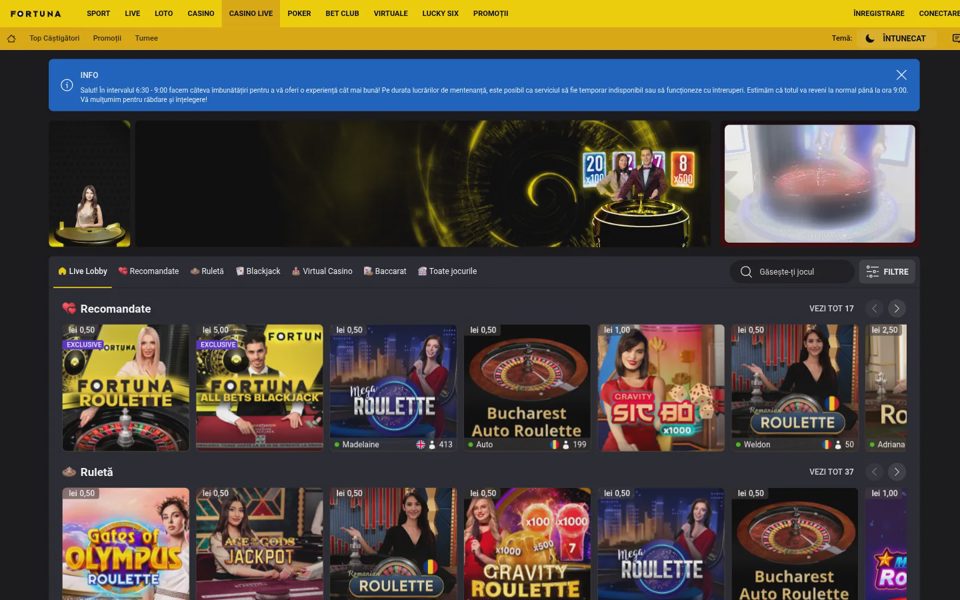Image resolution: width=960 pixels, height=600 pixels.
Task: Open the BET CLUB menu
Action: (x=342, y=13)
